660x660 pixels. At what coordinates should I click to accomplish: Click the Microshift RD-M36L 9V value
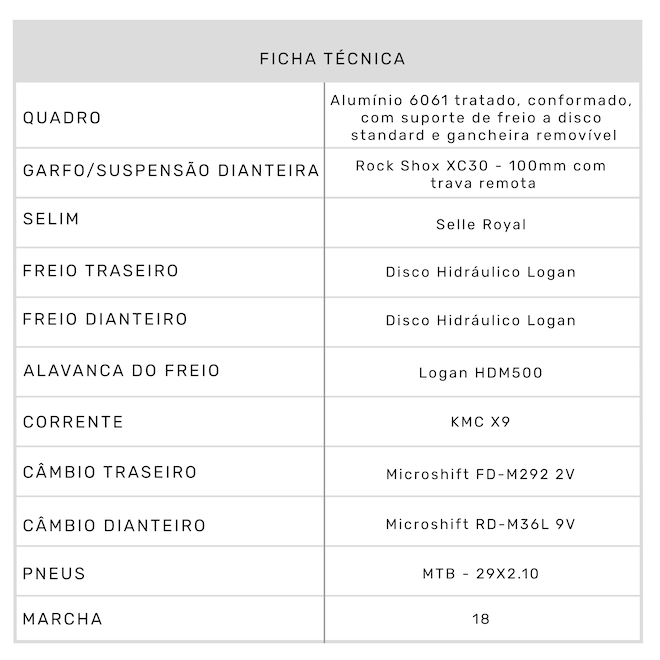(x=481, y=525)
